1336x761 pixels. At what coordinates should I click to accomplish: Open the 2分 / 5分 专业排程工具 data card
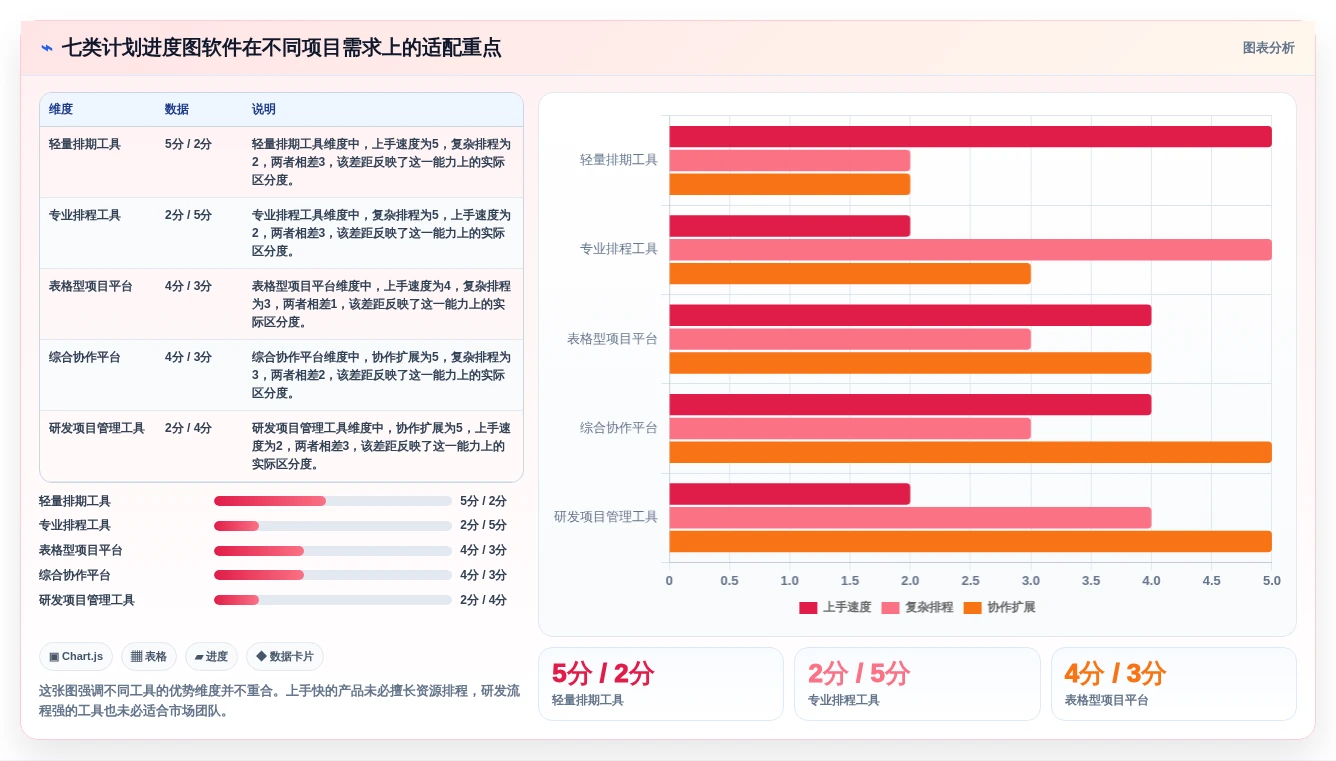coord(917,684)
